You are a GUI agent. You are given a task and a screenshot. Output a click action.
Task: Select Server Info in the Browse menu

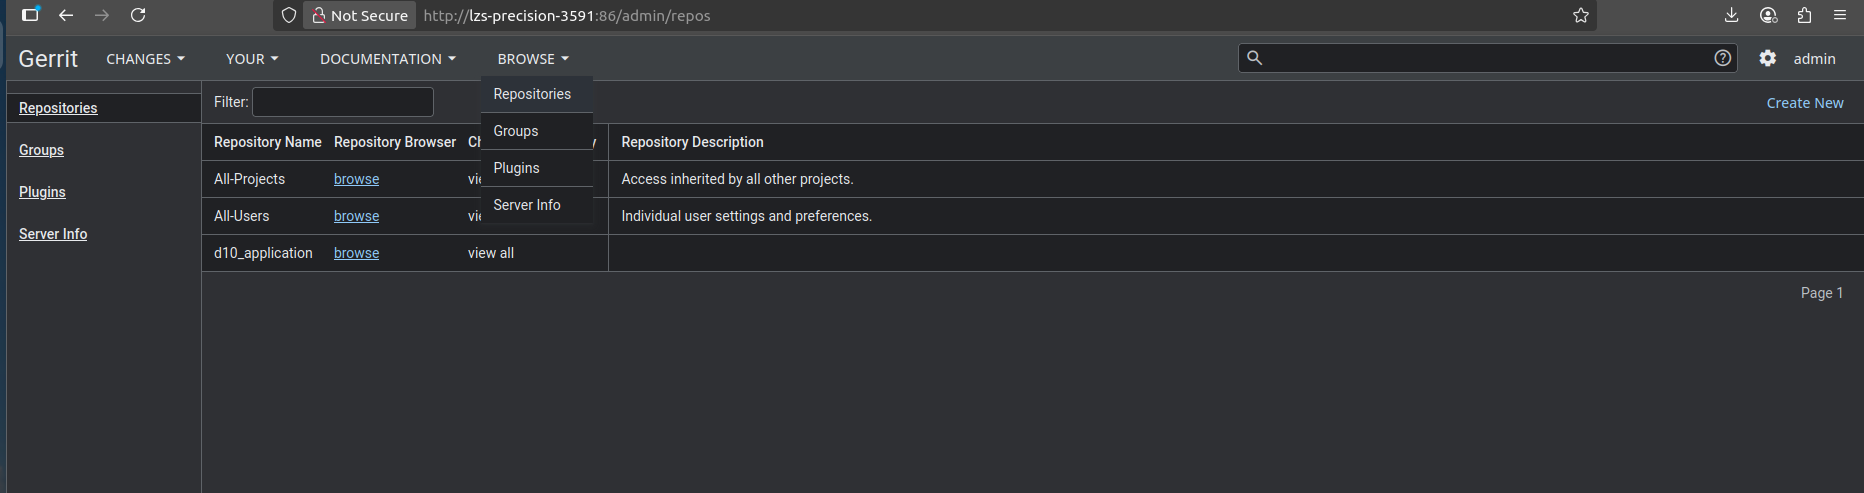(527, 205)
